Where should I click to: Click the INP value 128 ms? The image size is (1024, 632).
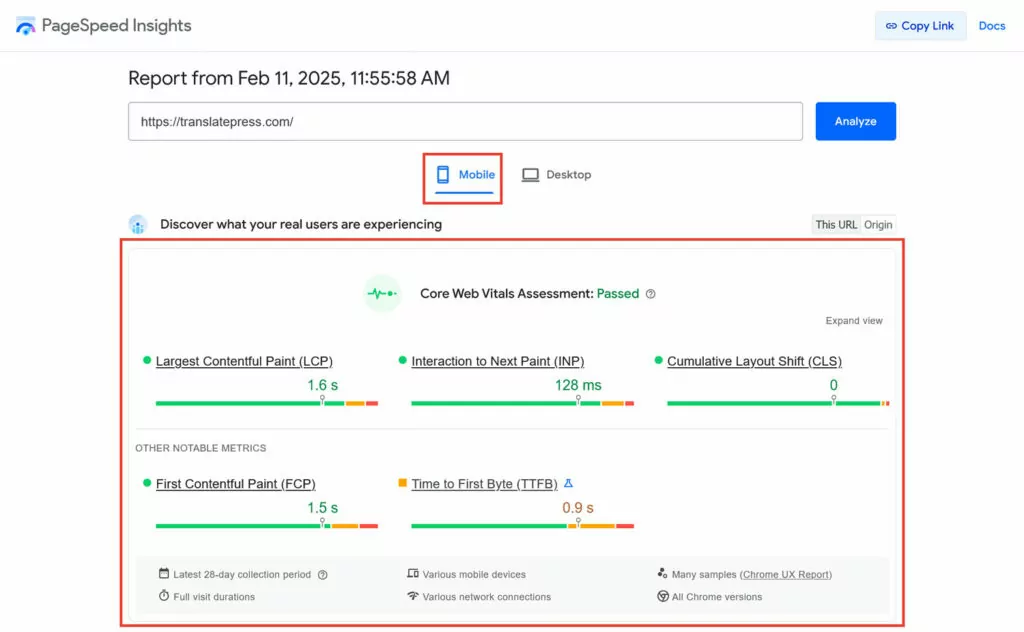pyautogui.click(x=578, y=385)
